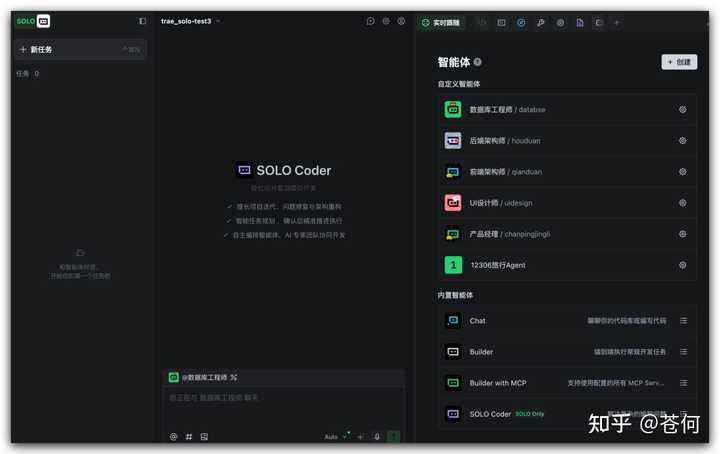720x454 pixels.
Task: Click the 创建 button to create agent
Action: tap(679, 62)
